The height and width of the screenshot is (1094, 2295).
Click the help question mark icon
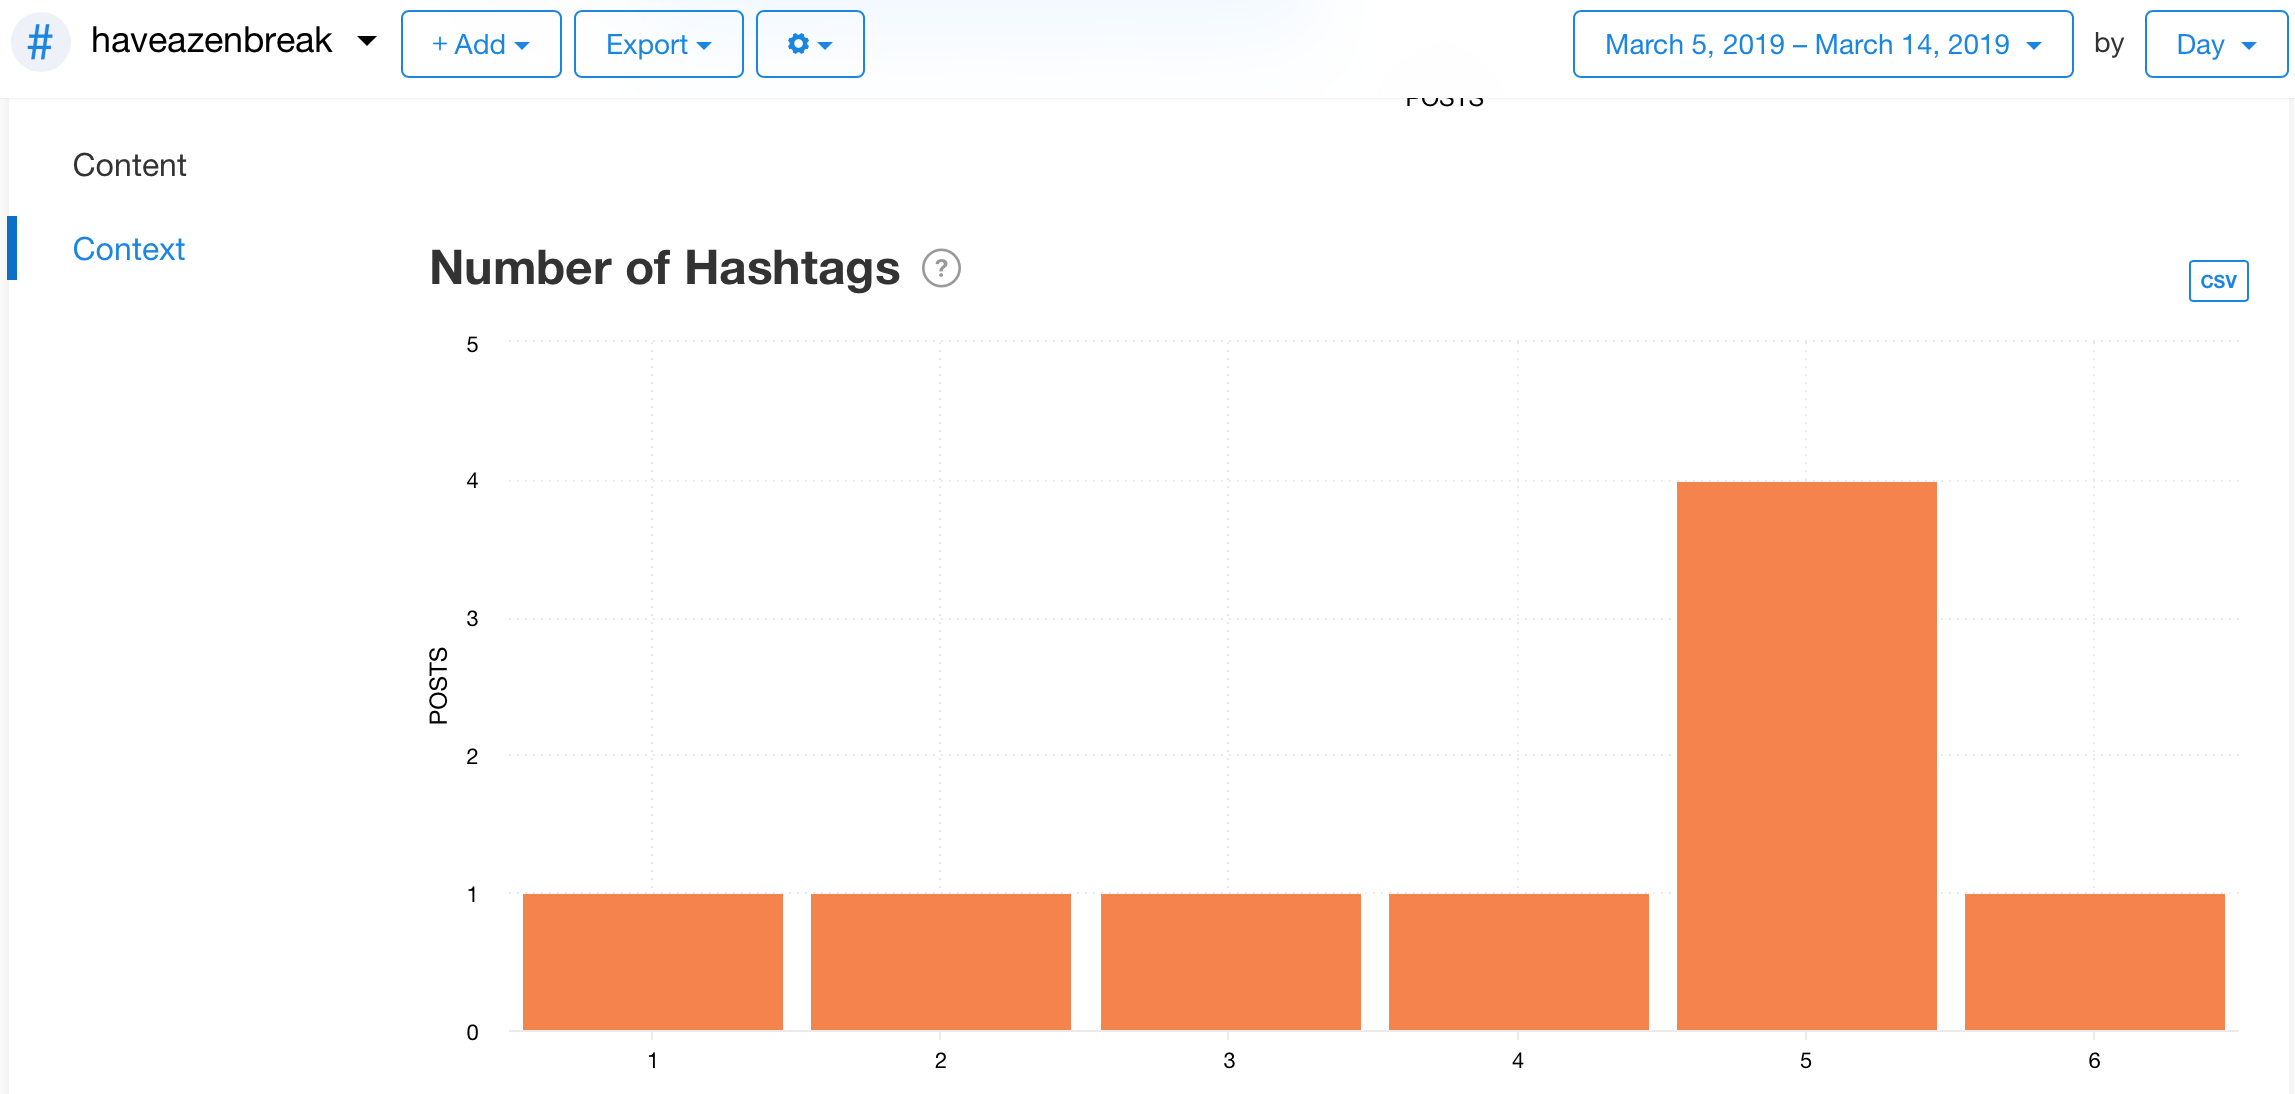point(941,268)
